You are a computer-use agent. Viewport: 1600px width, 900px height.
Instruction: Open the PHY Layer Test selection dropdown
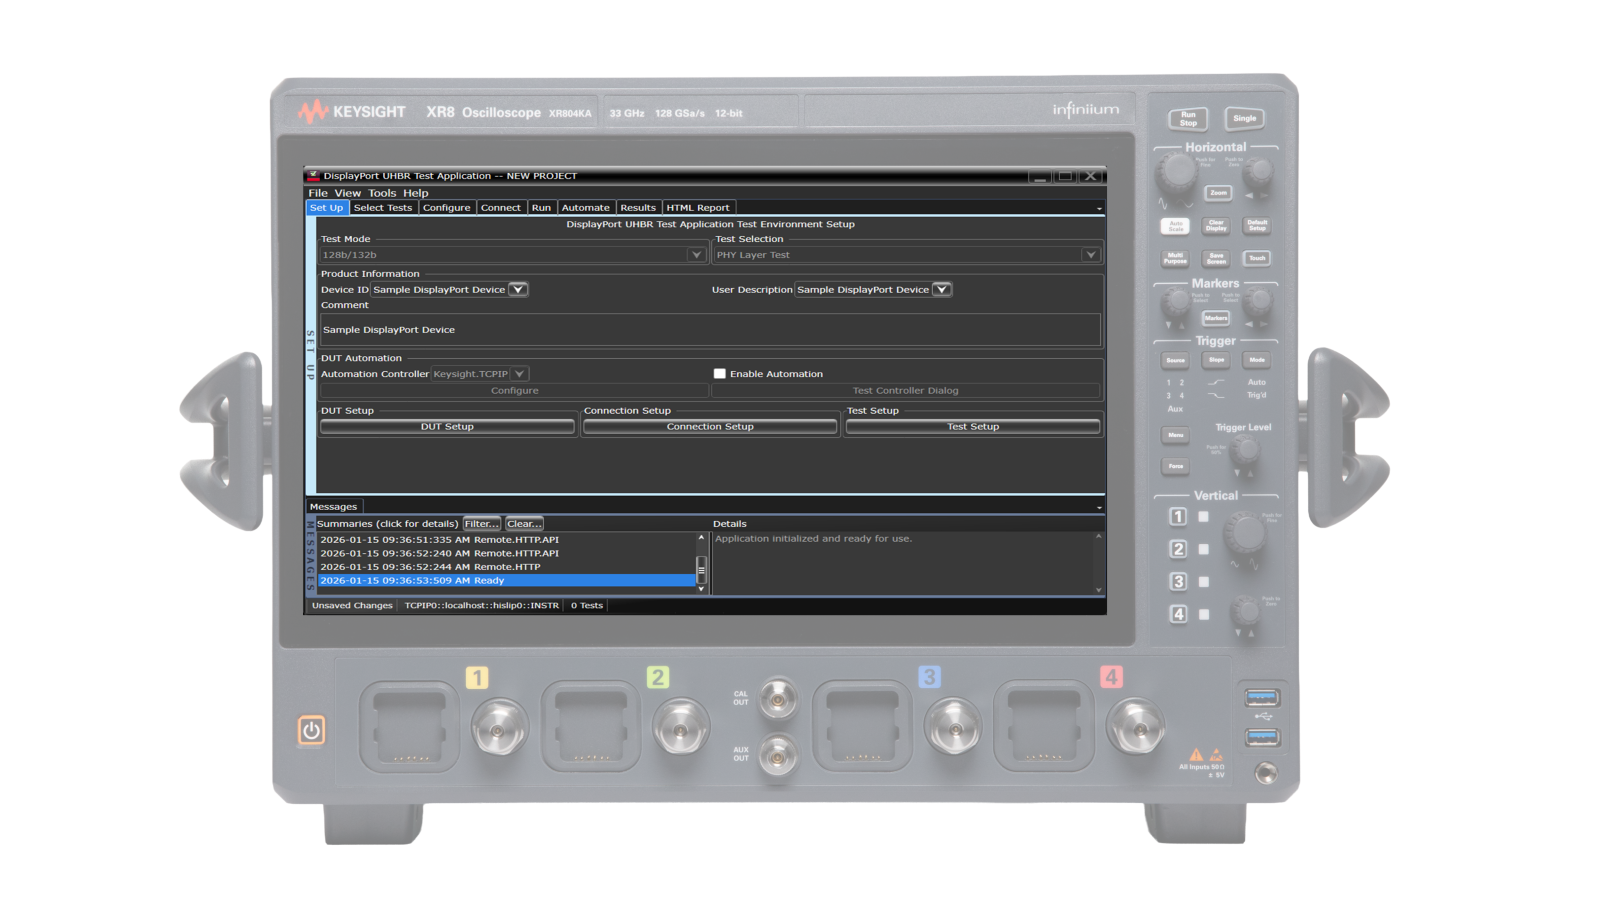pyautogui.click(x=1091, y=254)
